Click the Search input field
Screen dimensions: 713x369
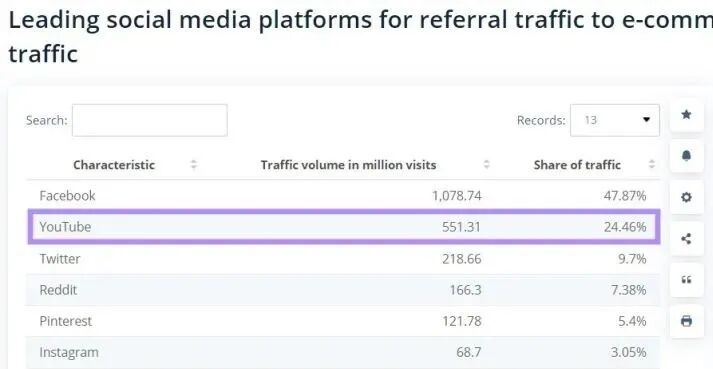150,120
